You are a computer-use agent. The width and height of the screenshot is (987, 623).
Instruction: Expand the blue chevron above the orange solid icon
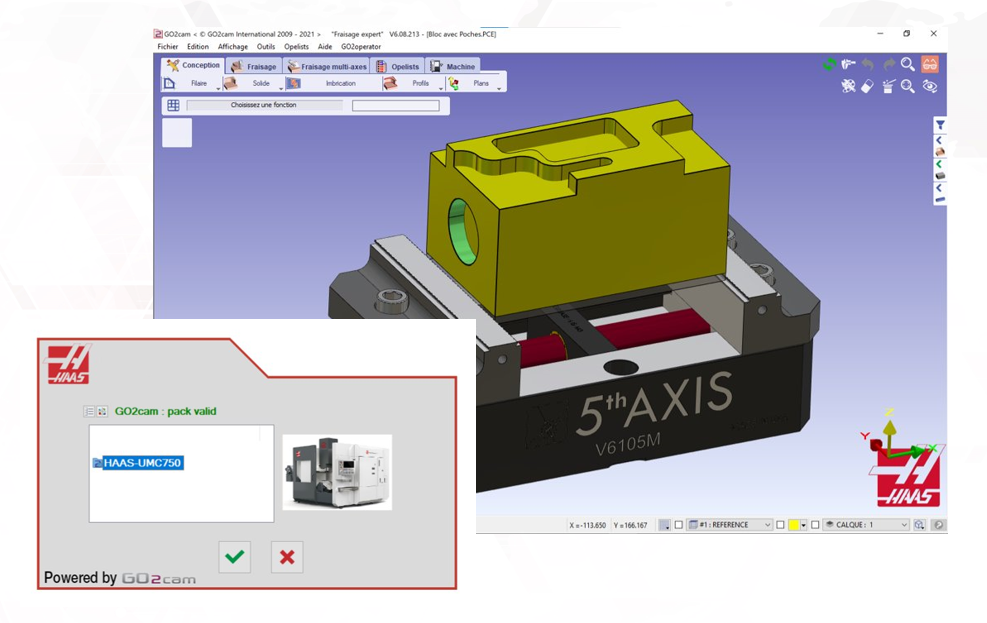pyautogui.click(x=939, y=140)
